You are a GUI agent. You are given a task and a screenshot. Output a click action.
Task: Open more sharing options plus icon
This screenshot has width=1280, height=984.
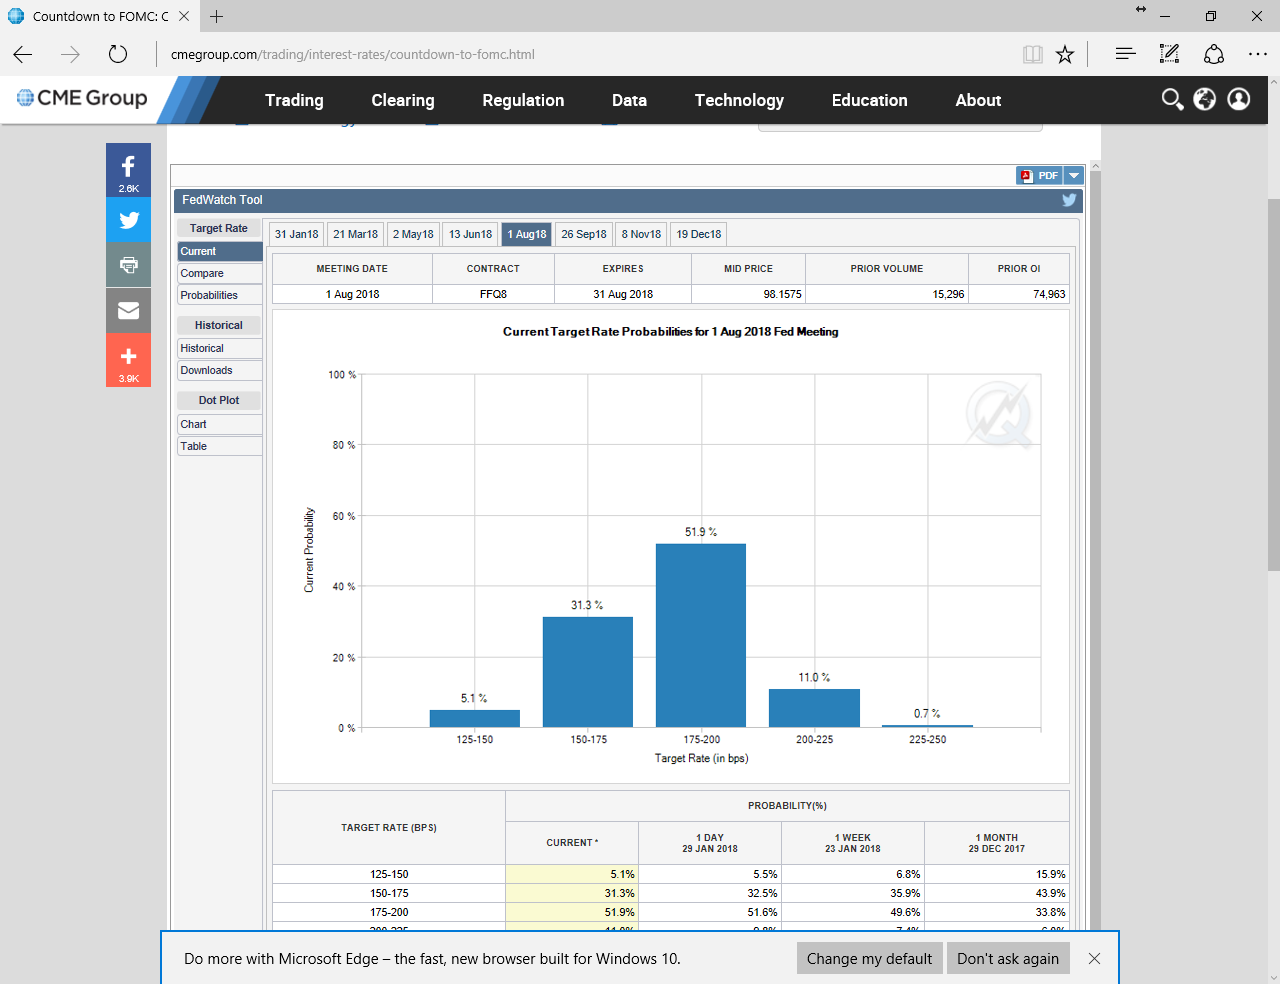tap(128, 358)
